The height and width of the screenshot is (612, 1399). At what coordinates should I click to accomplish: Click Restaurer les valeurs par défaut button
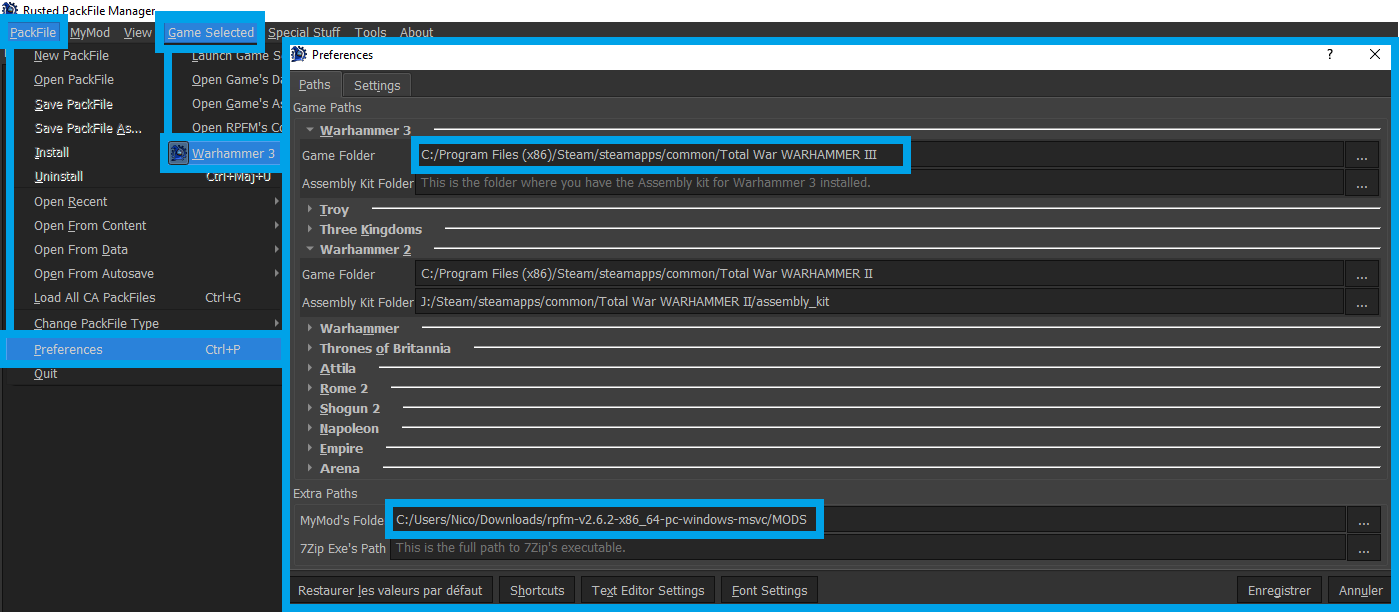pyautogui.click(x=390, y=590)
